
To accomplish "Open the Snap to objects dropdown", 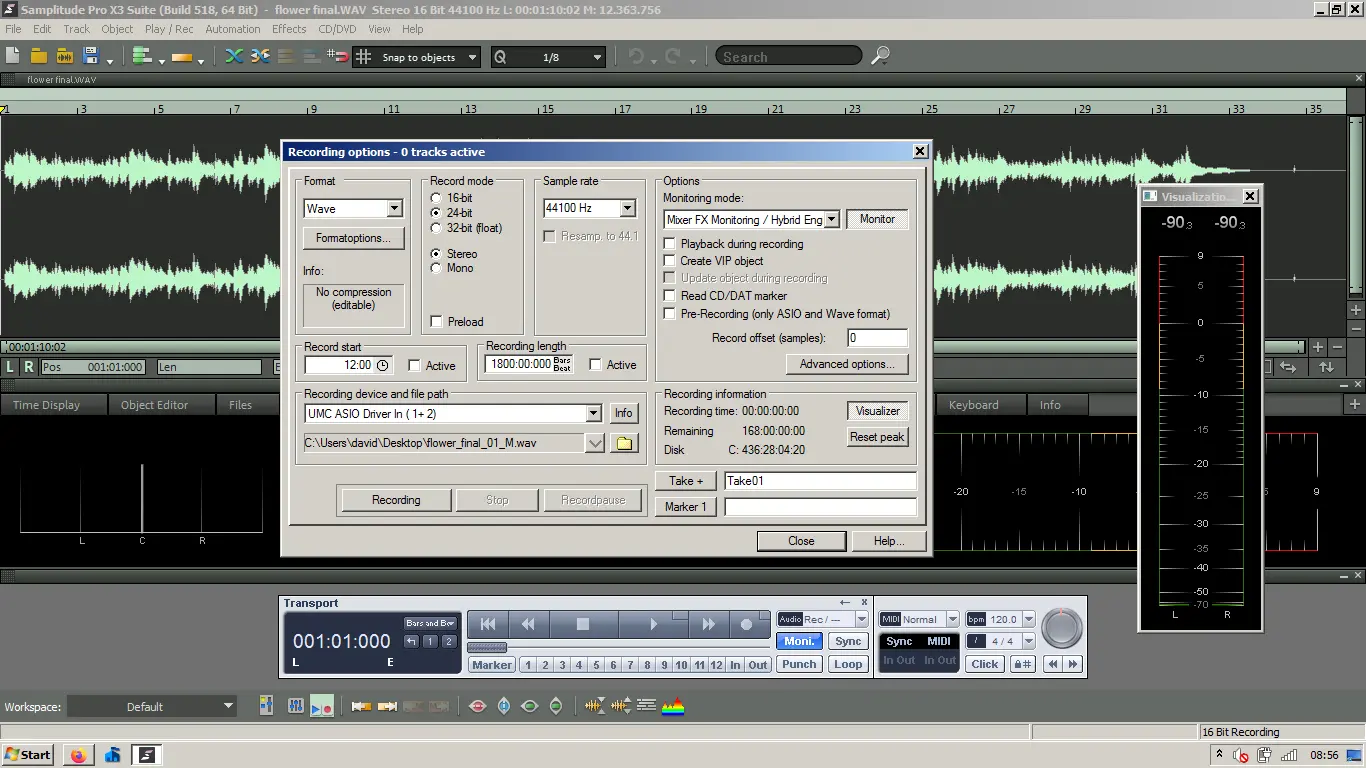I will (472, 58).
